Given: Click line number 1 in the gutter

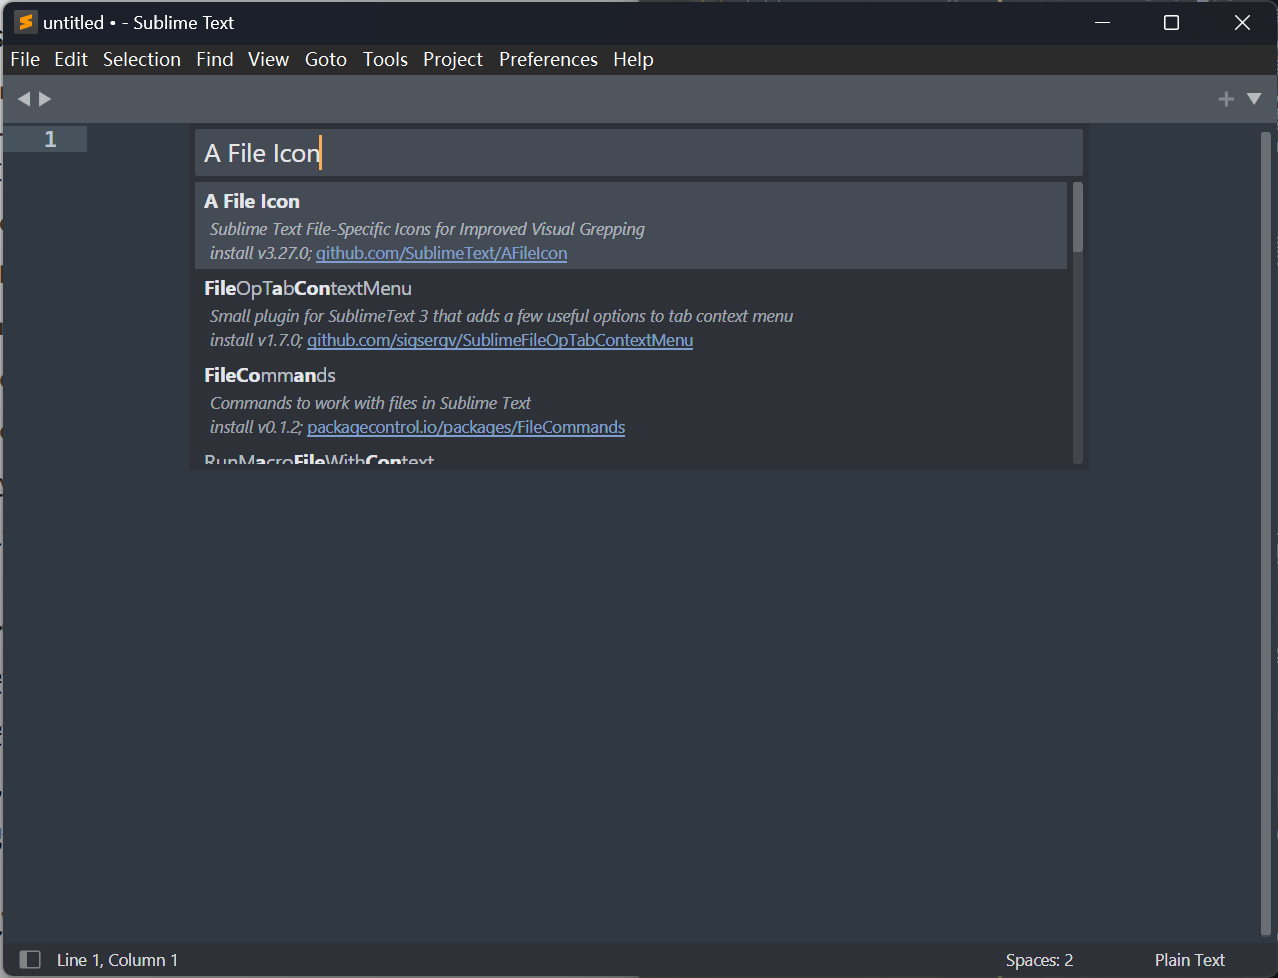Looking at the screenshot, I should (50, 139).
